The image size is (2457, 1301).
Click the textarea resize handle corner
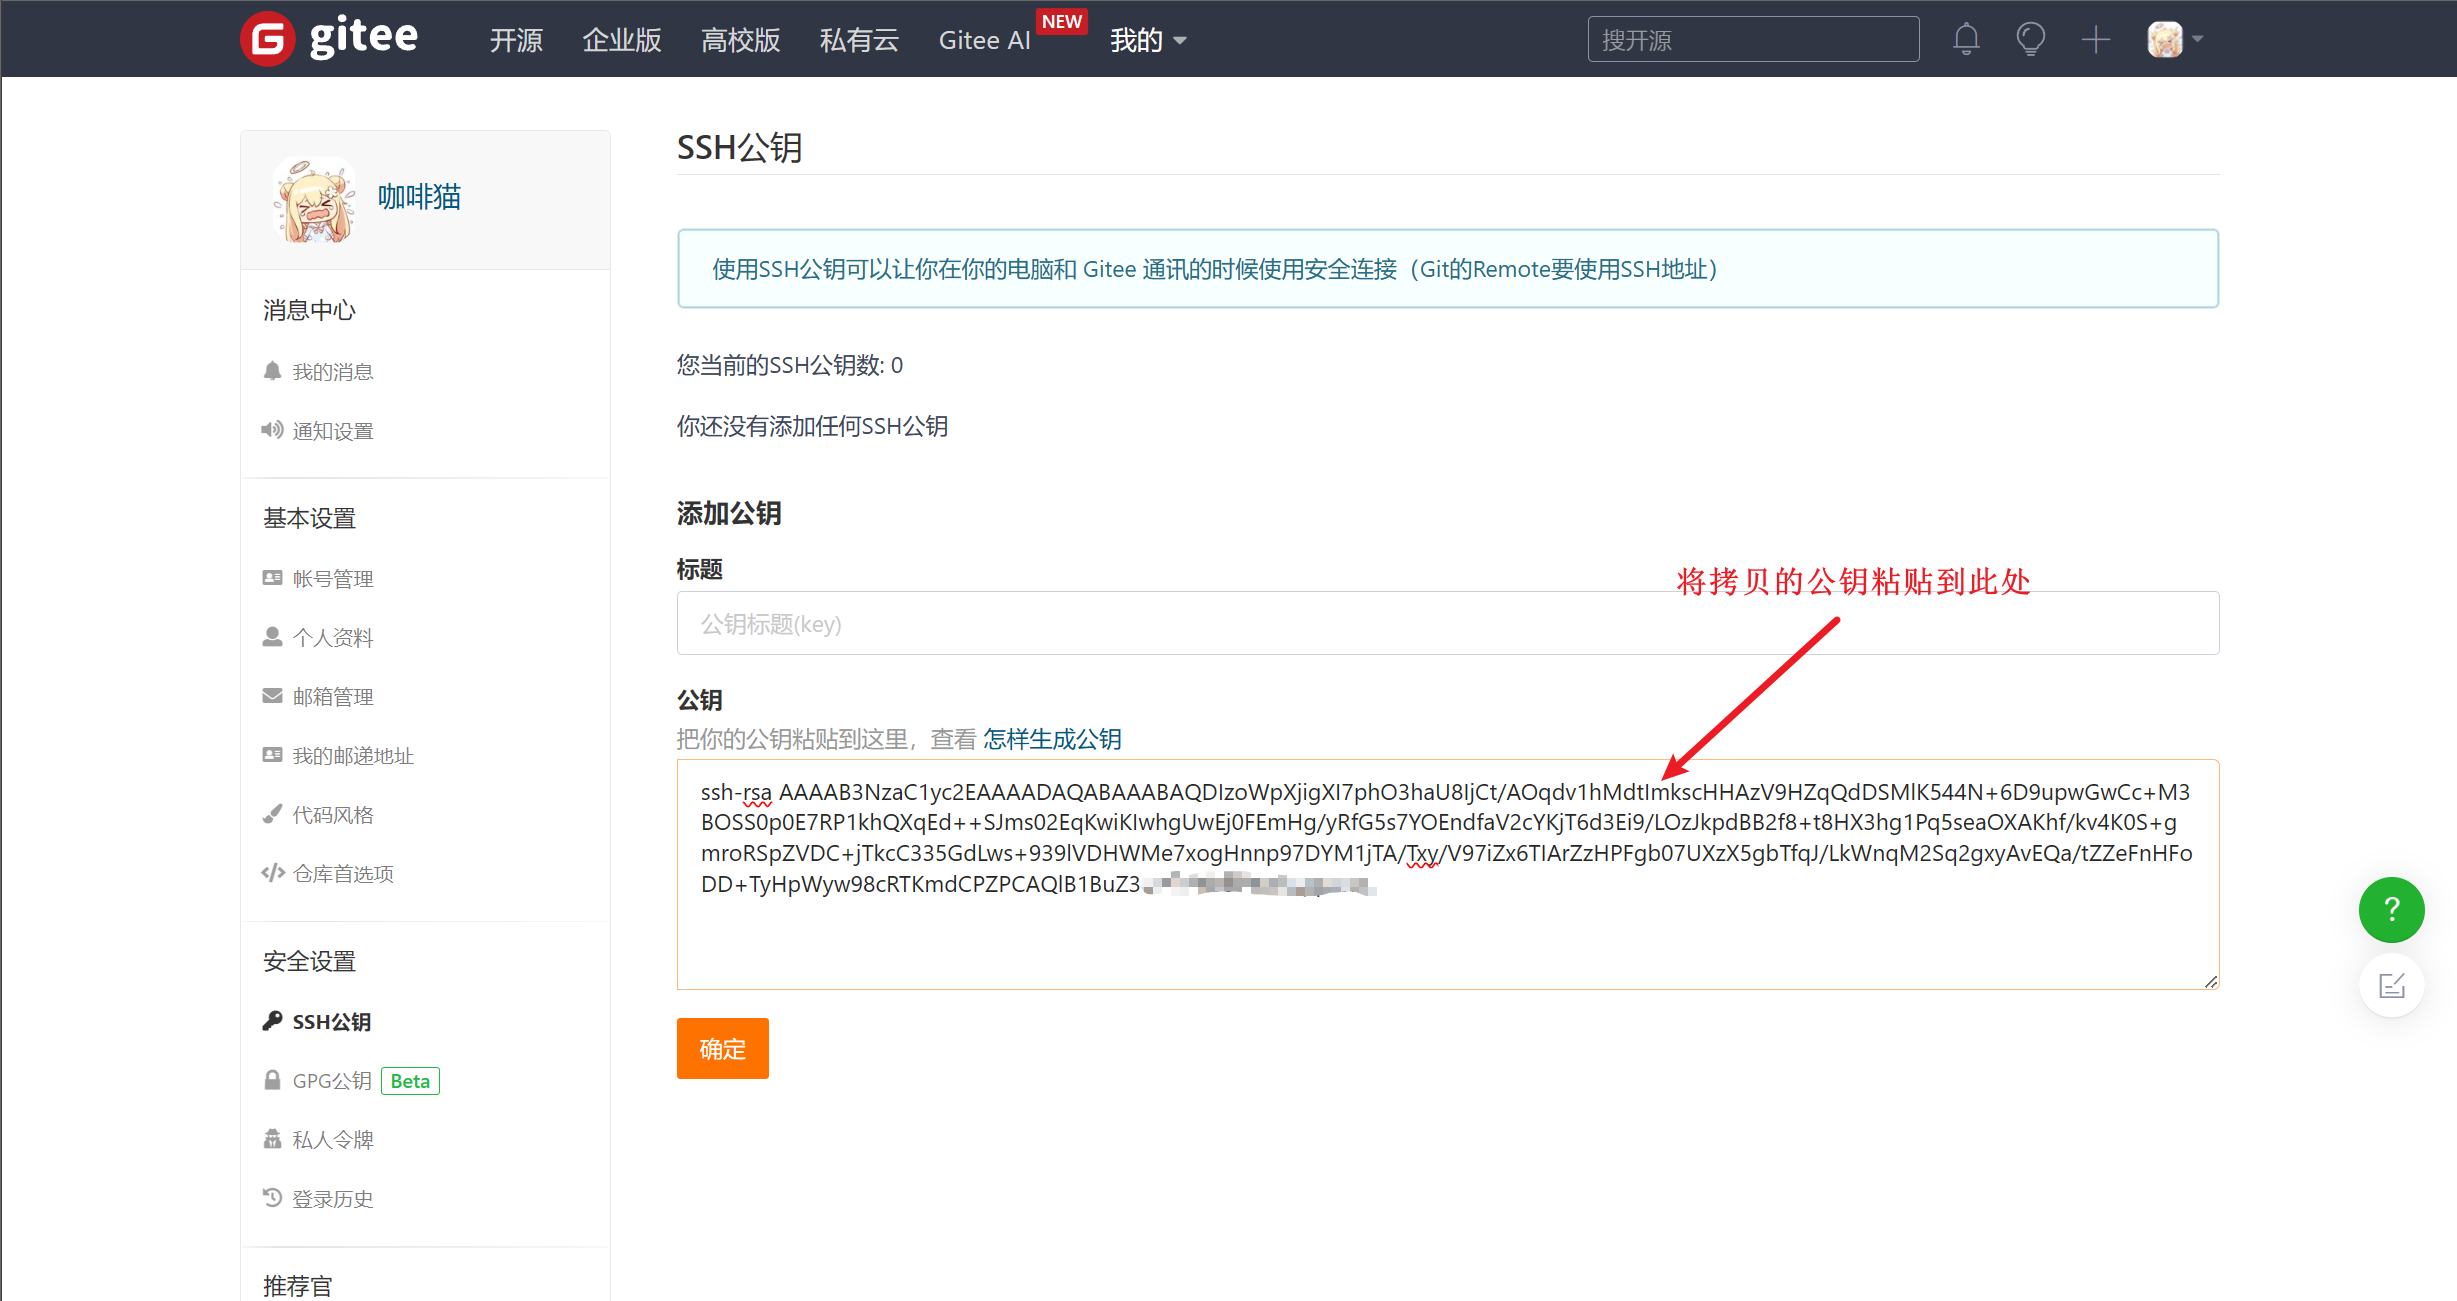pos(2210,982)
